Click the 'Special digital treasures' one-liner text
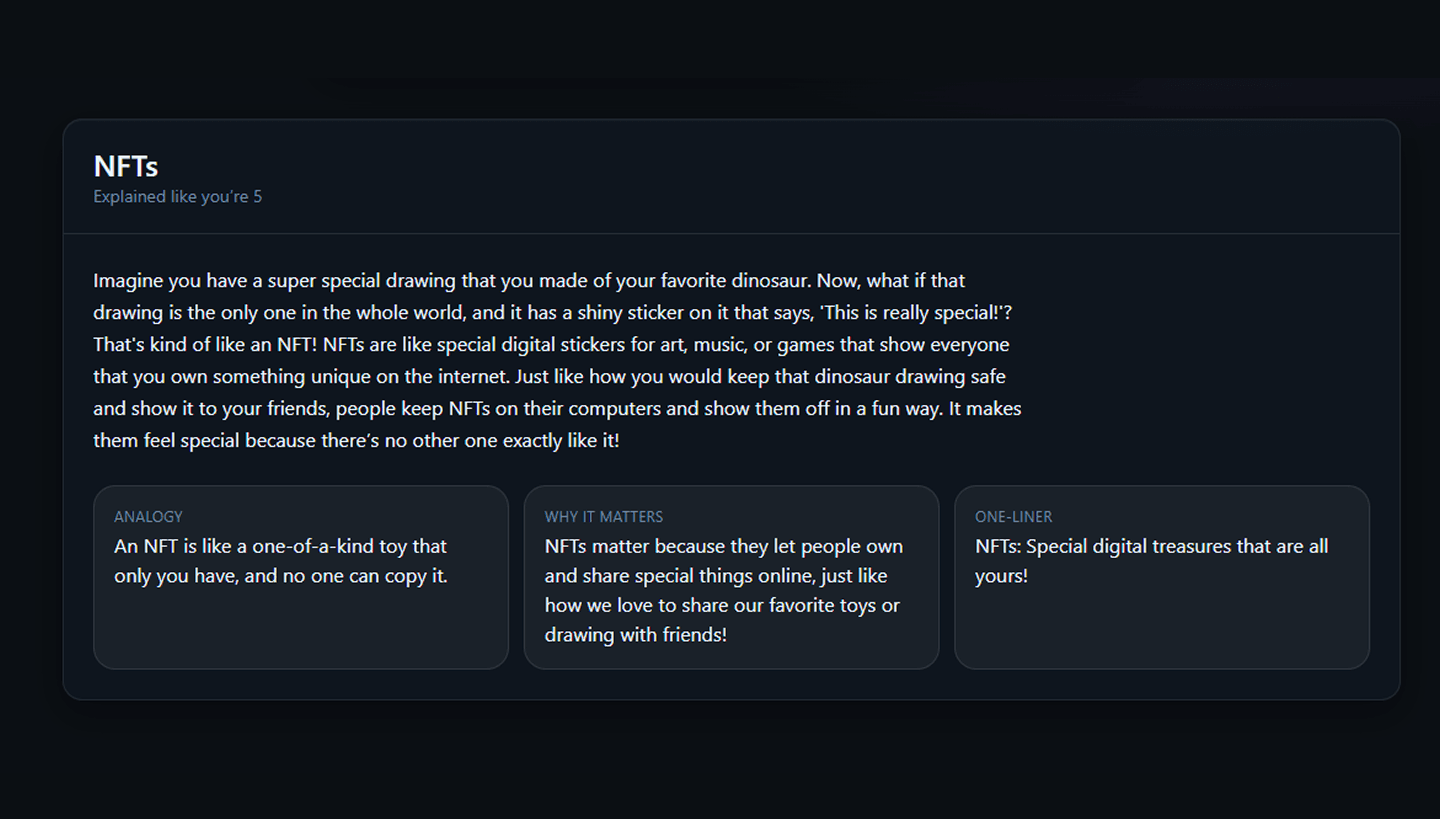The width and height of the screenshot is (1440, 819). 1151,547
